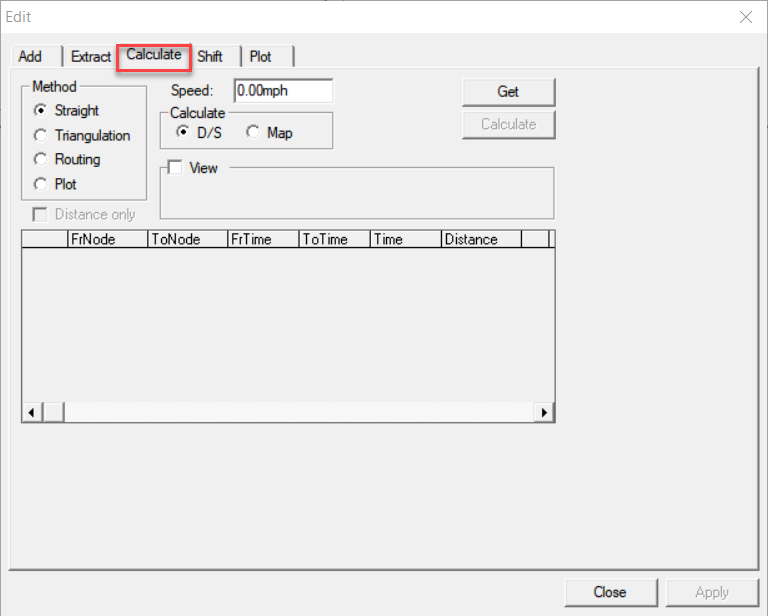The width and height of the screenshot is (768, 616).
Task: Open the Extract tab
Action: coord(91,56)
